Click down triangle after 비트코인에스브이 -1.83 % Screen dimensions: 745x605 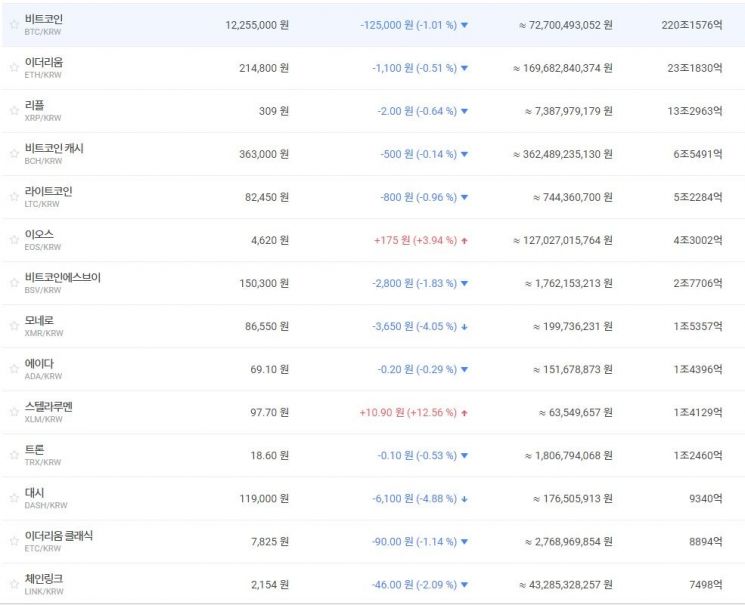[x=465, y=284]
